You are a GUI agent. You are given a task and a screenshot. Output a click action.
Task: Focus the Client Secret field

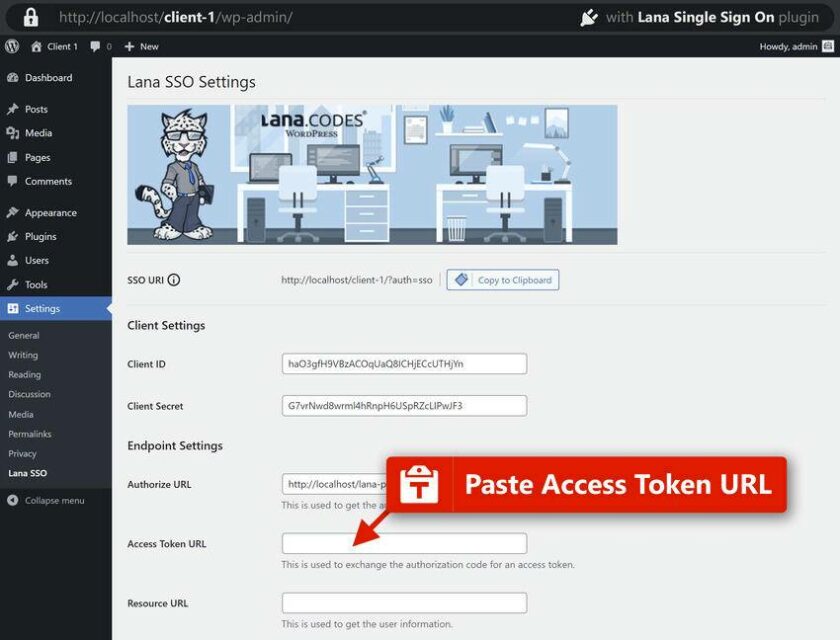pos(404,406)
